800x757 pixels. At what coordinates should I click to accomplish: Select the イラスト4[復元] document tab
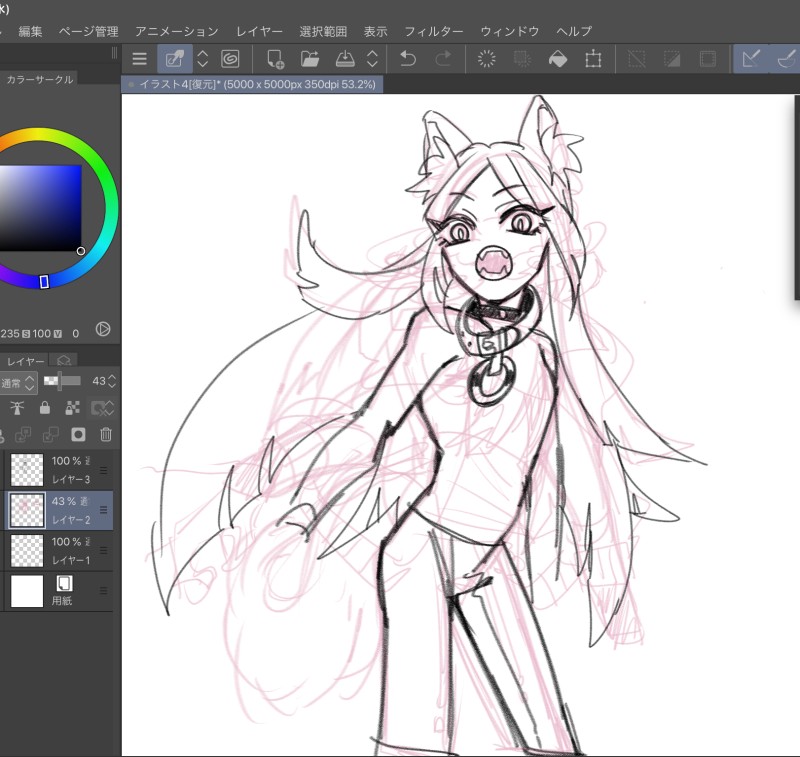pyautogui.click(x=252, y=85)
